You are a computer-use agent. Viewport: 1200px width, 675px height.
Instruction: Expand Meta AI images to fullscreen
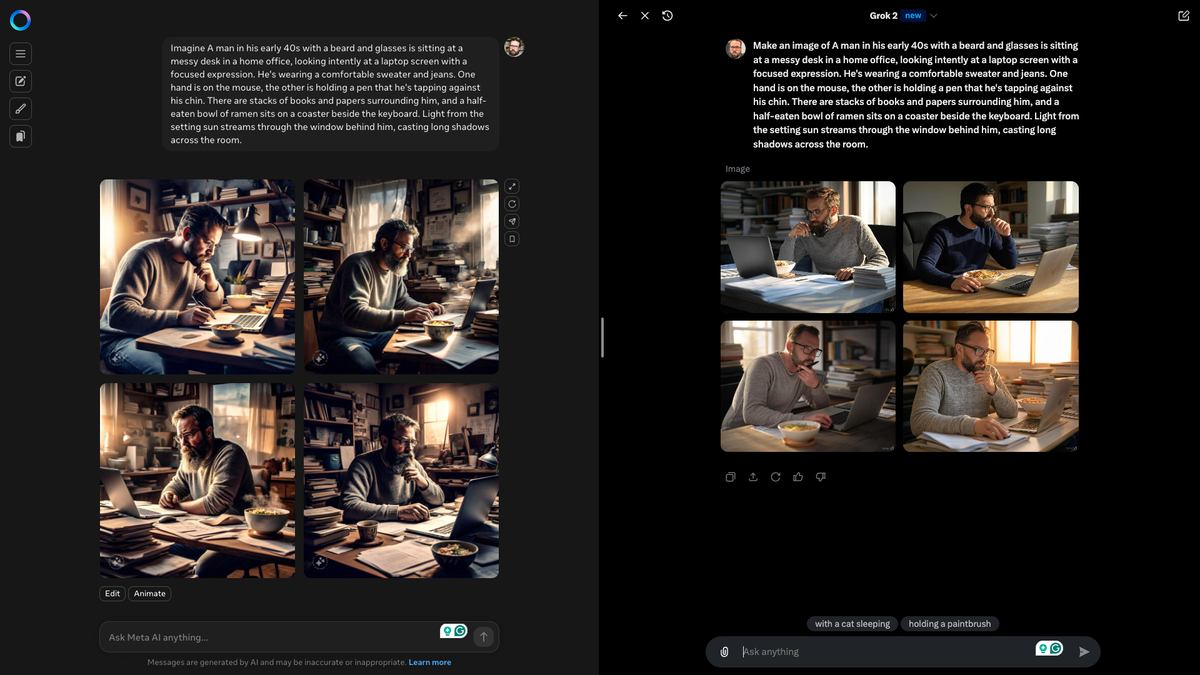pyautogui.click(x=512, y=186)
